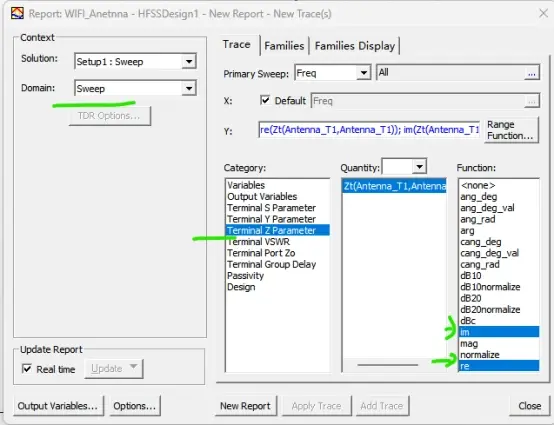Switch to the Trace tab
554x425 pixels.
click(x=236, y=45)
